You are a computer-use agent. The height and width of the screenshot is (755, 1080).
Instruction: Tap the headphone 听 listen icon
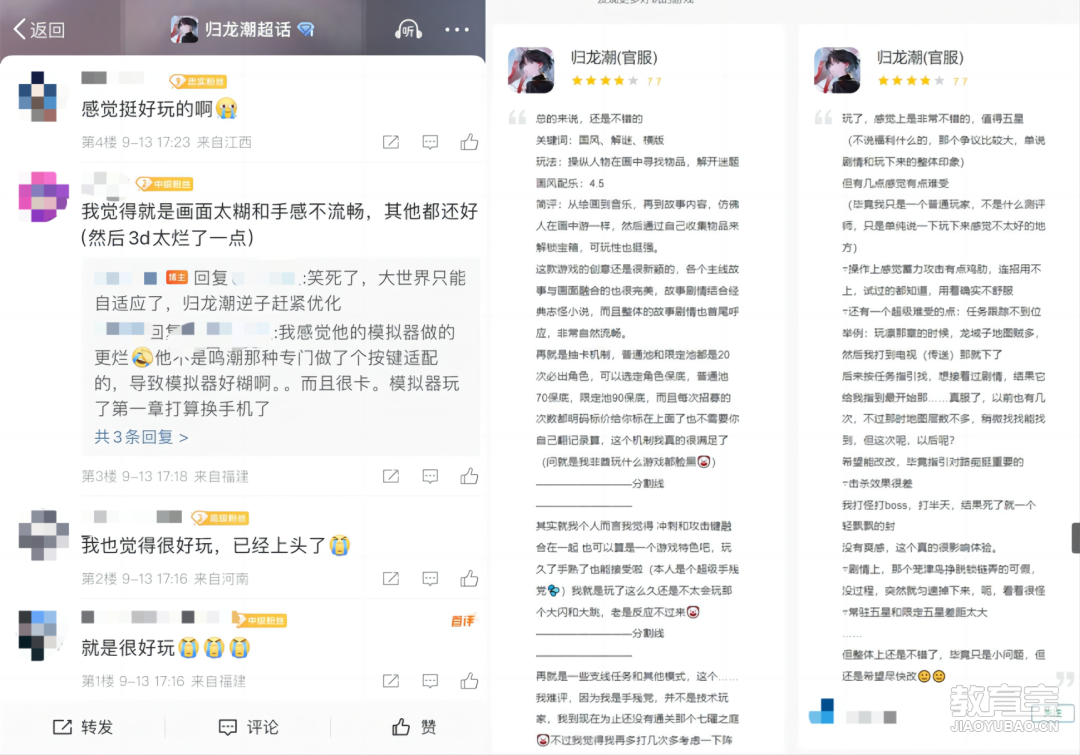click(408, 30)
